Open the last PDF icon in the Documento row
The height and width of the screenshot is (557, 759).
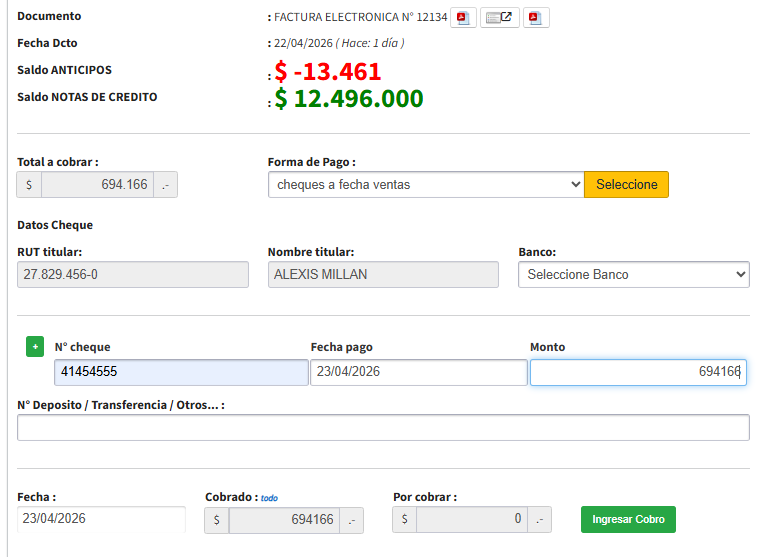pos(535,17)
